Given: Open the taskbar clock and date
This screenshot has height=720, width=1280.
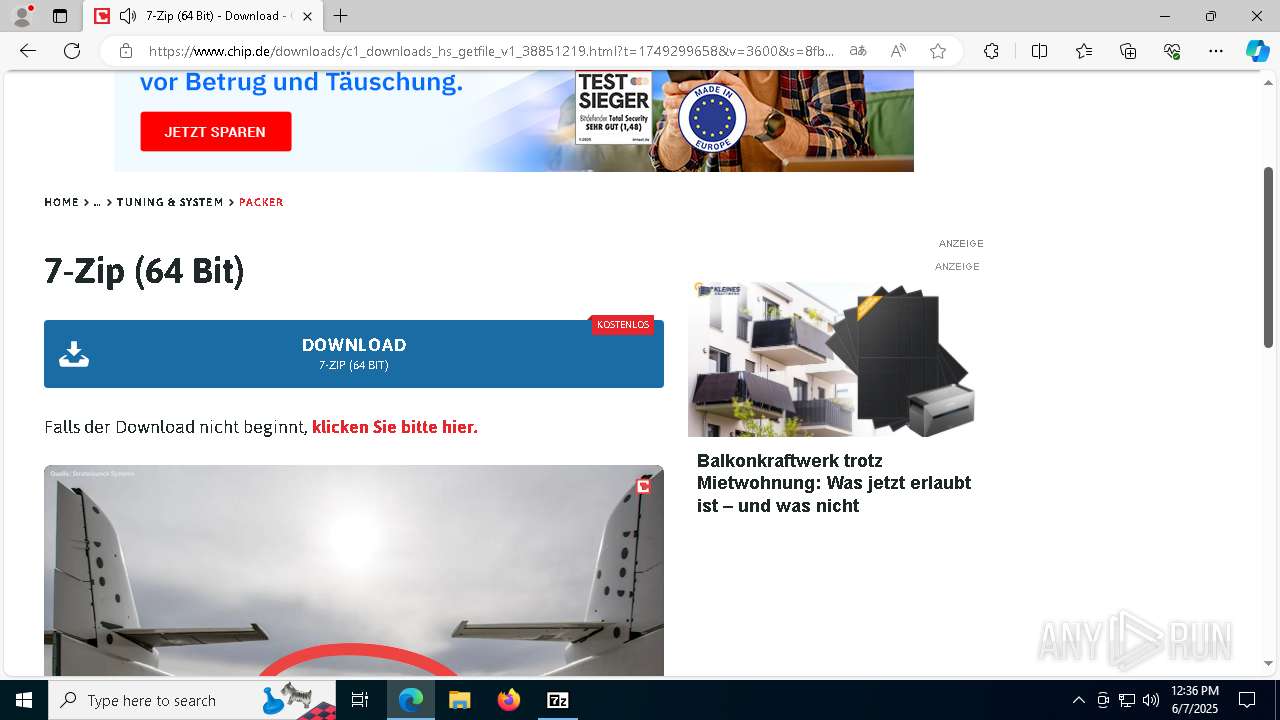Looking at the screenshot, I should (x=1195, y=700).
